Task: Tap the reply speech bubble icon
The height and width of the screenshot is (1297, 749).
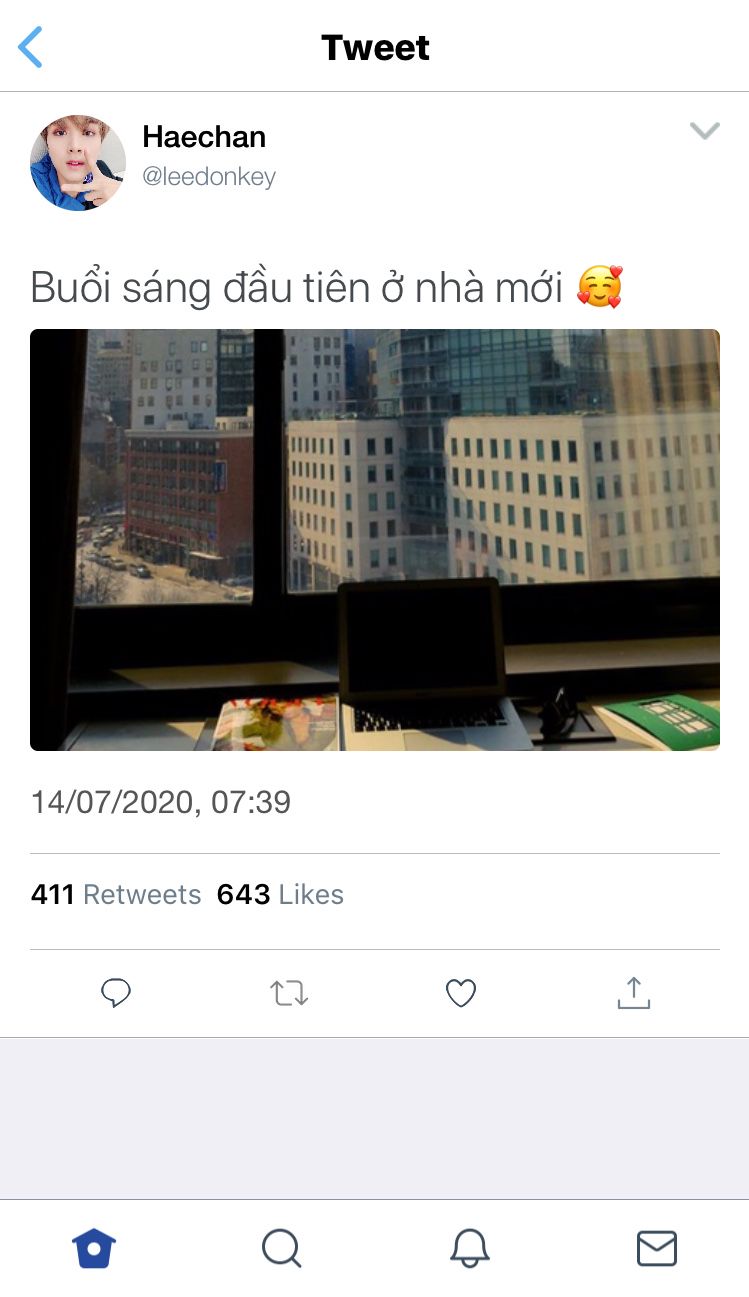Action: click(116, 993)
